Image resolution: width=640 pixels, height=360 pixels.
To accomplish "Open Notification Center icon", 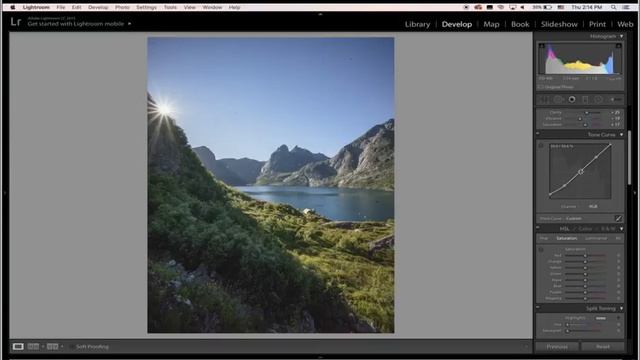I will pos(626,7).
